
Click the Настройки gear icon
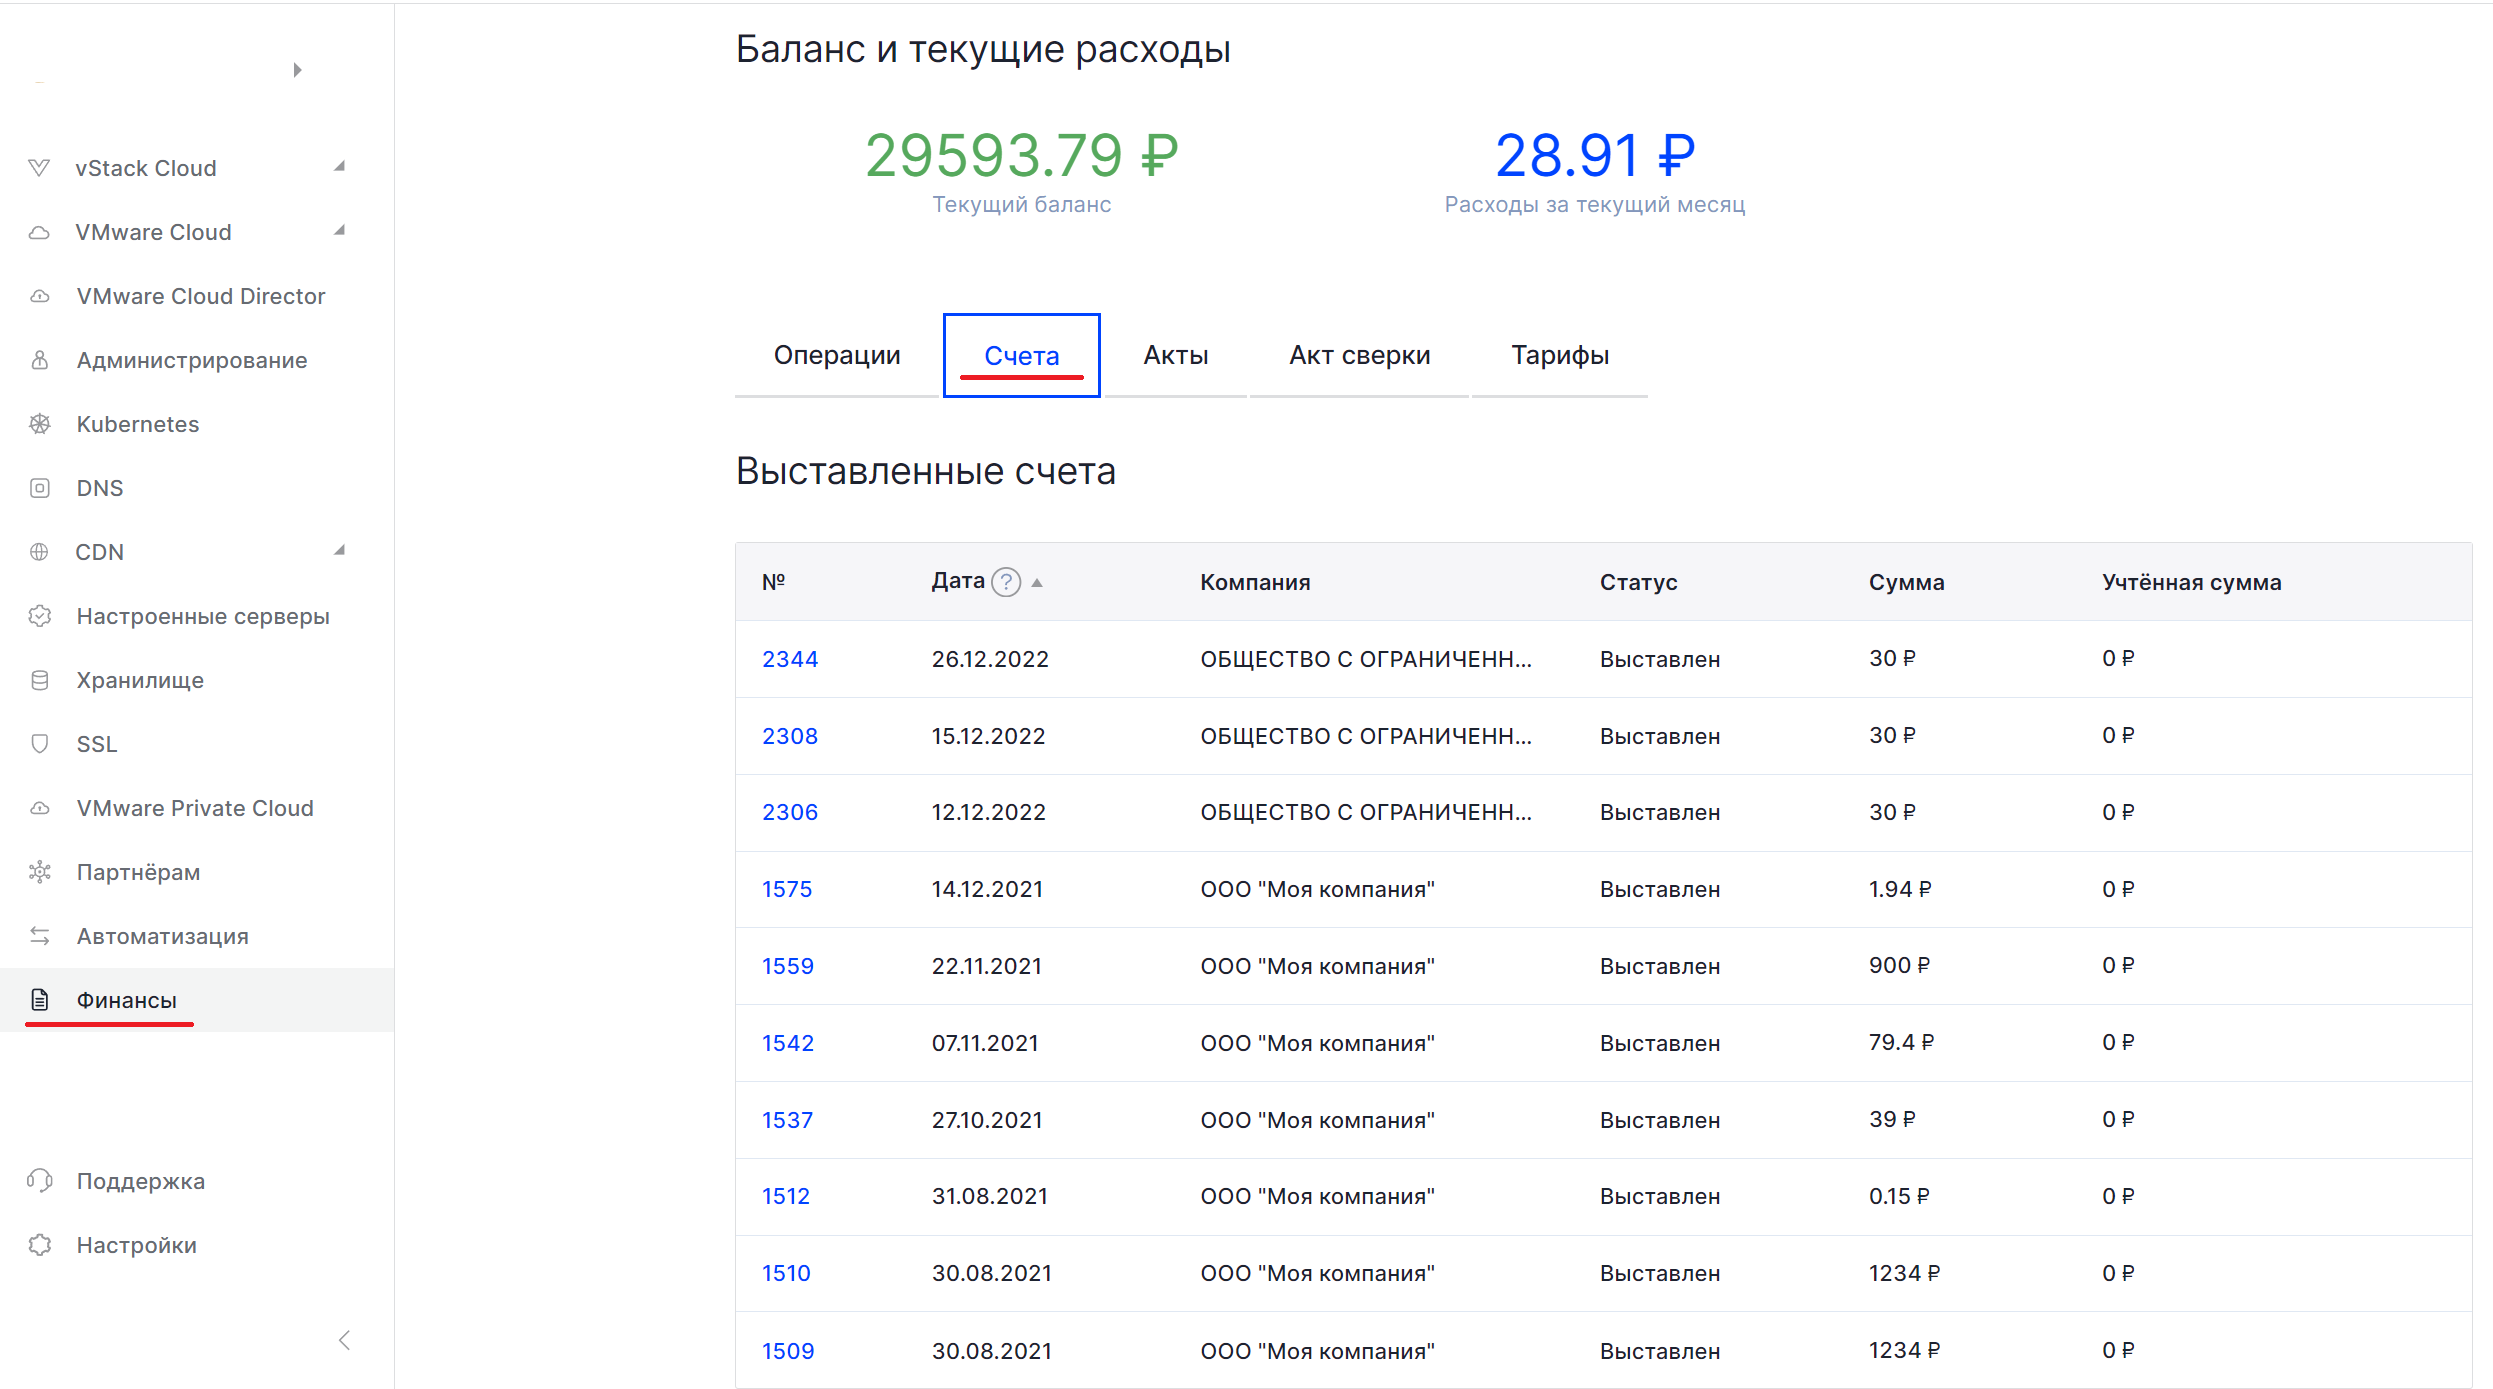39,1245
